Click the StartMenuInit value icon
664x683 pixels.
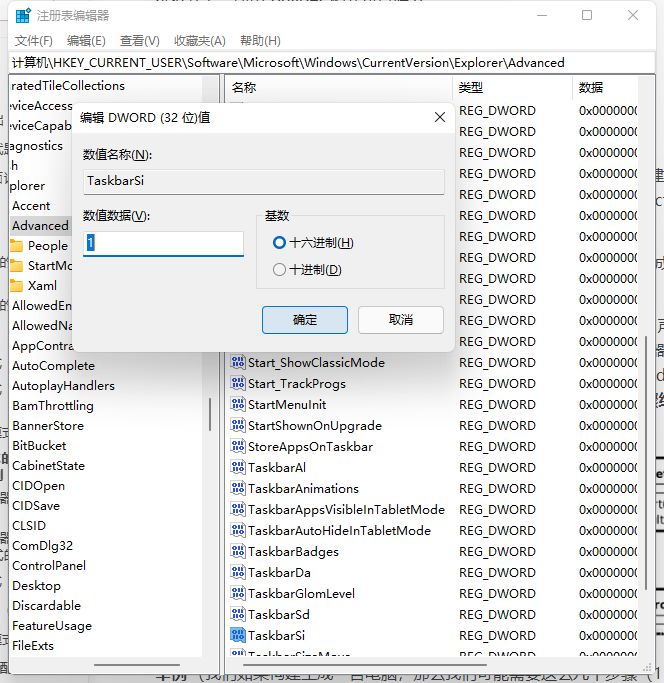click(238, 404)
